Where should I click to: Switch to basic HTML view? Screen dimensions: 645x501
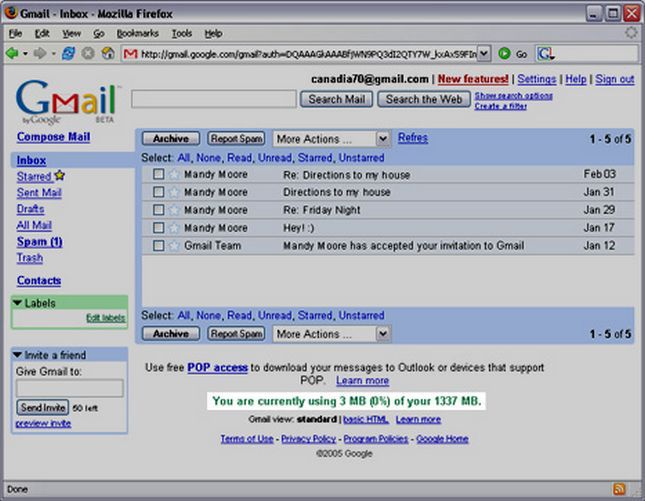(x=366, y=420)
